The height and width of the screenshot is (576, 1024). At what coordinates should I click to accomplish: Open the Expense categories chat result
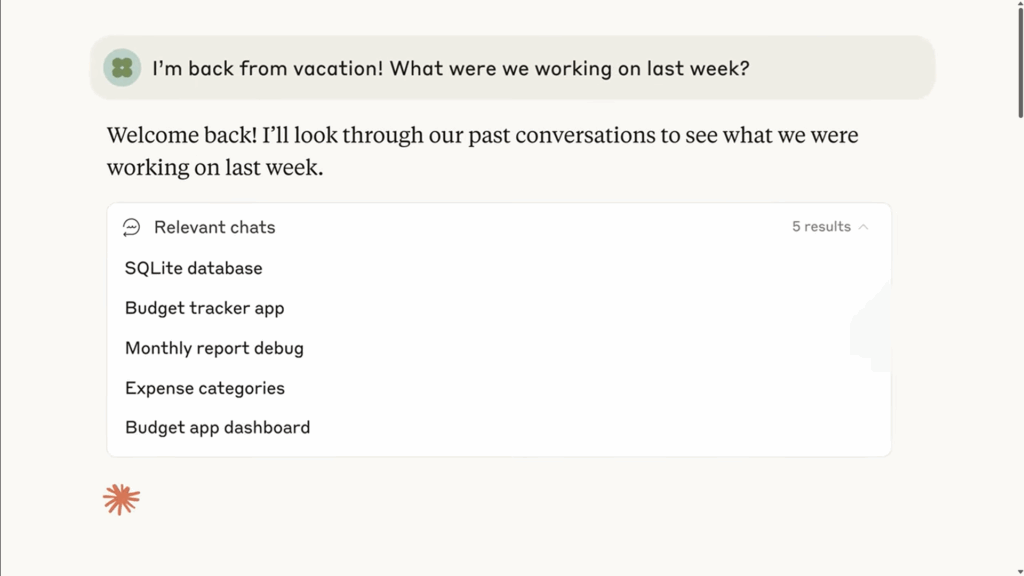click(205, 388)
